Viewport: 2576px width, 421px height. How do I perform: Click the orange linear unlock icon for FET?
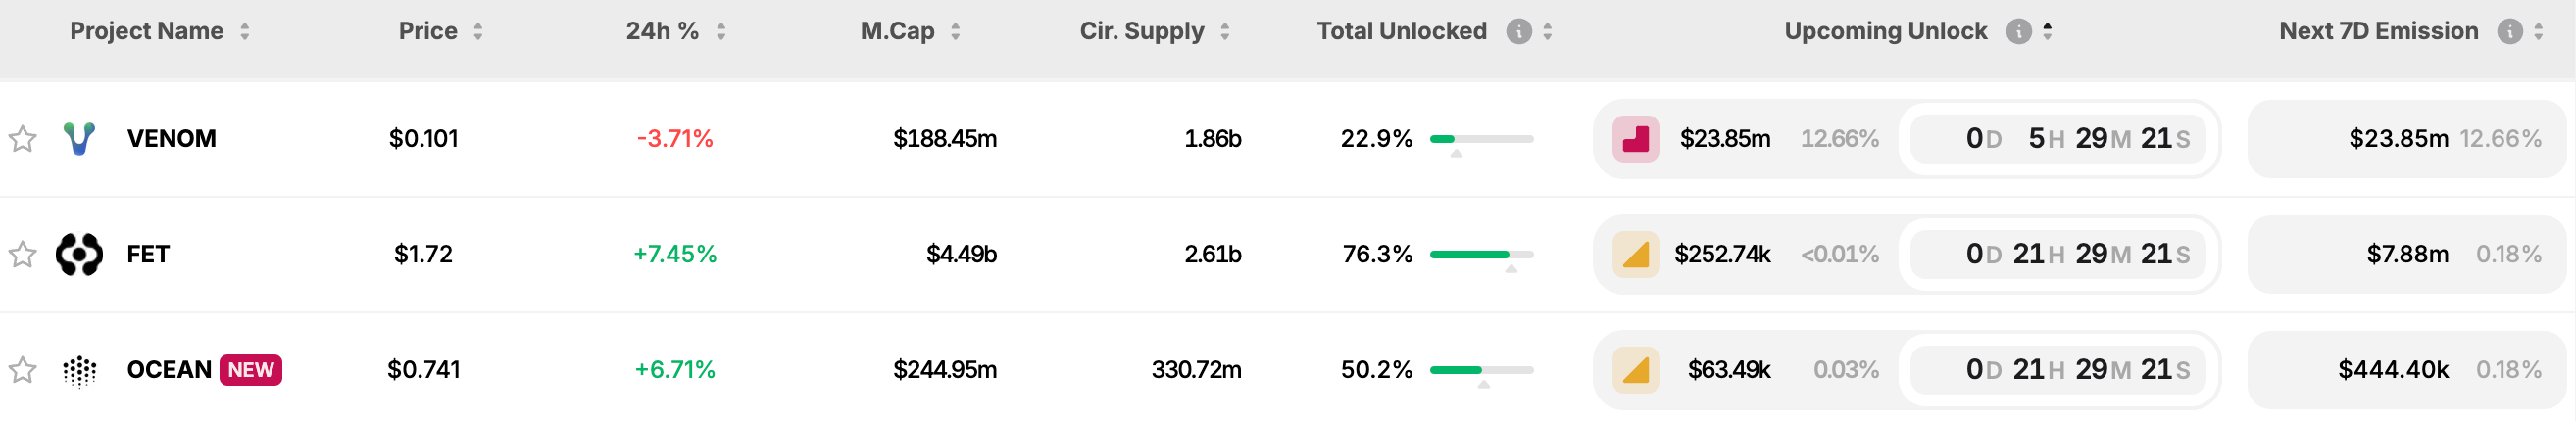coord(1635,254)
